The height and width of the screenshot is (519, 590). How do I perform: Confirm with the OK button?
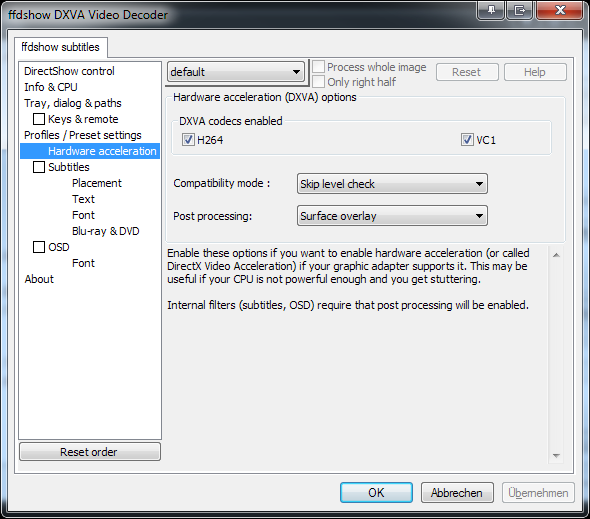(x=376, y=493)
